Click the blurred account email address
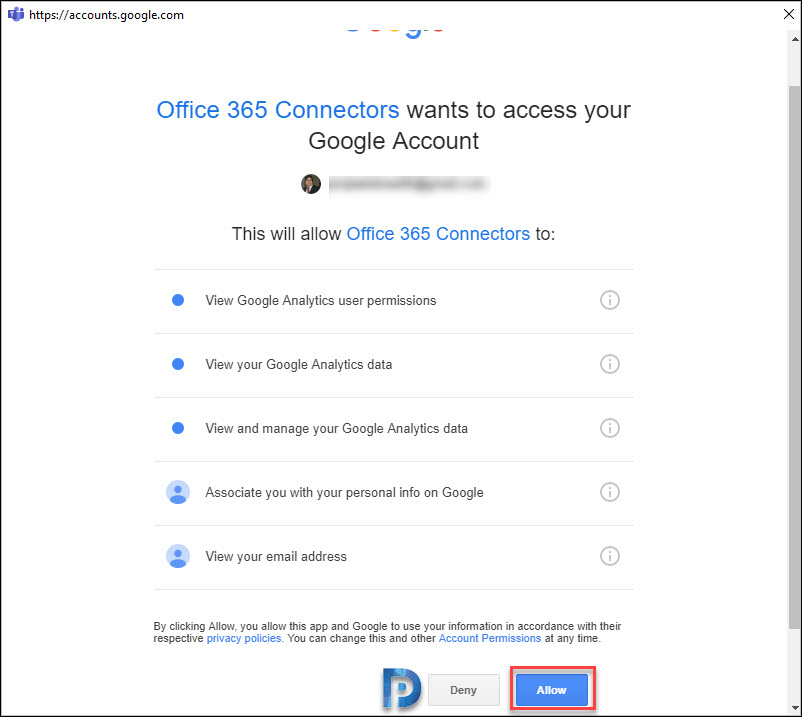The image size is (802, 717). 409,184
